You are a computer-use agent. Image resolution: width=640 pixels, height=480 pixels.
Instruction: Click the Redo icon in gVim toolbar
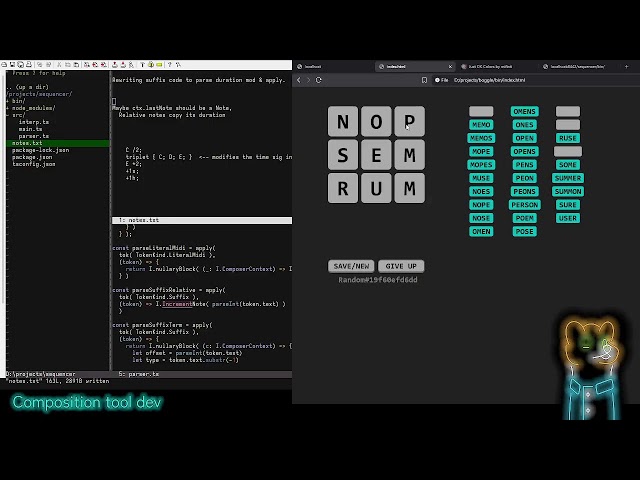click(x=49, y=64)
